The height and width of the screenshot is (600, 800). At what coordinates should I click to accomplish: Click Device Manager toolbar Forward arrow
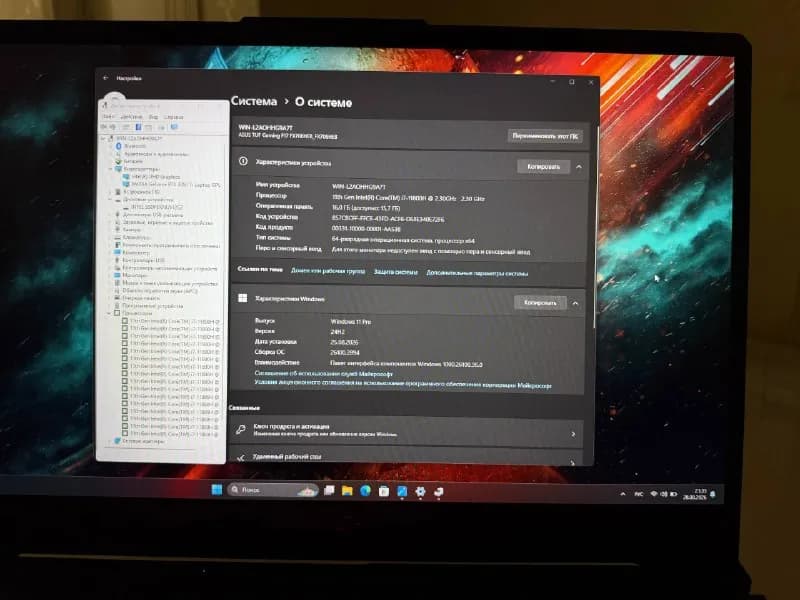(112, 127)
